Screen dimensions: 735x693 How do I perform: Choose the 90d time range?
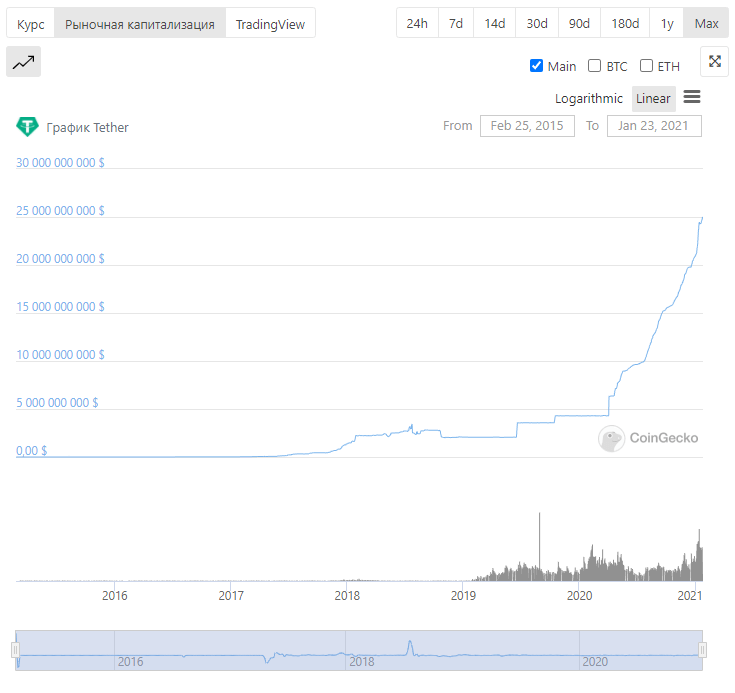coord(579,23)
